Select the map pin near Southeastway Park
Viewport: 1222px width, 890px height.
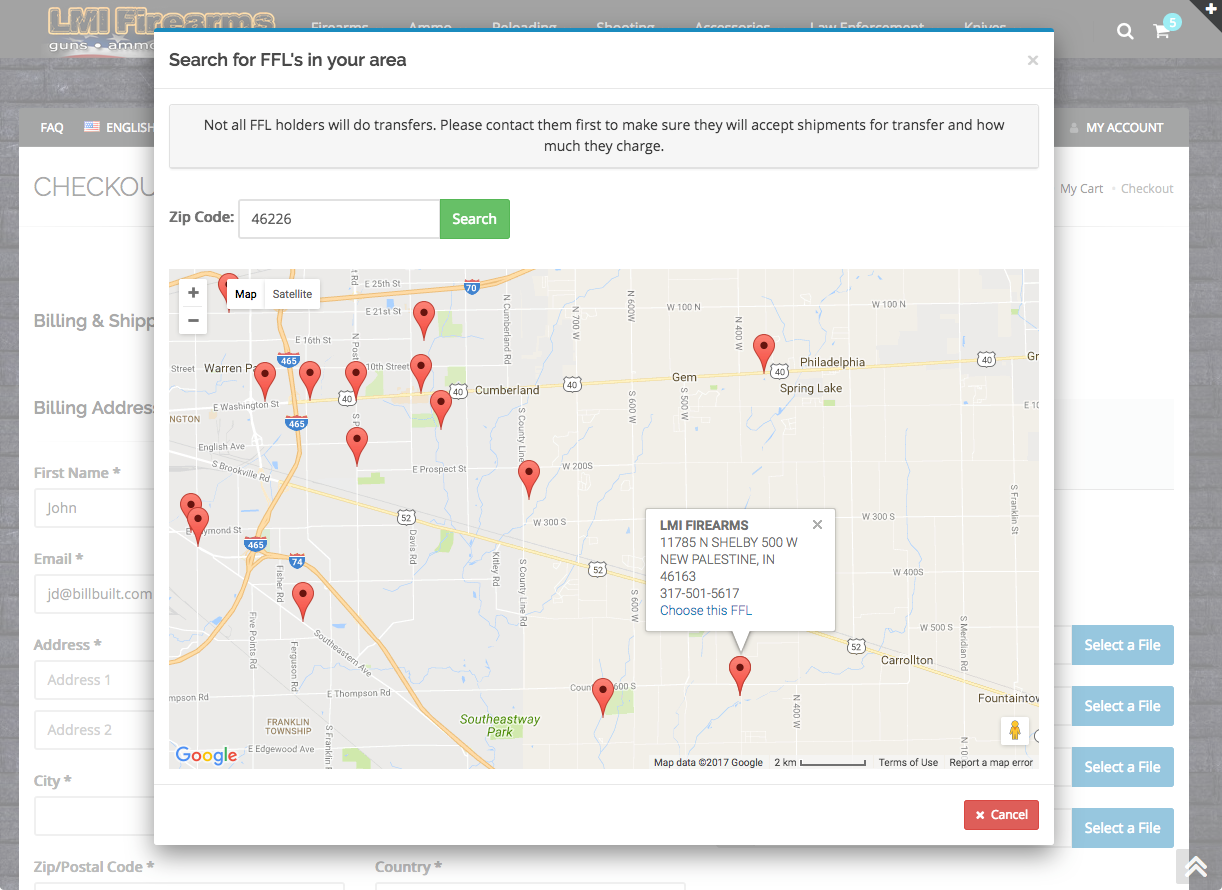pos(602,695)
